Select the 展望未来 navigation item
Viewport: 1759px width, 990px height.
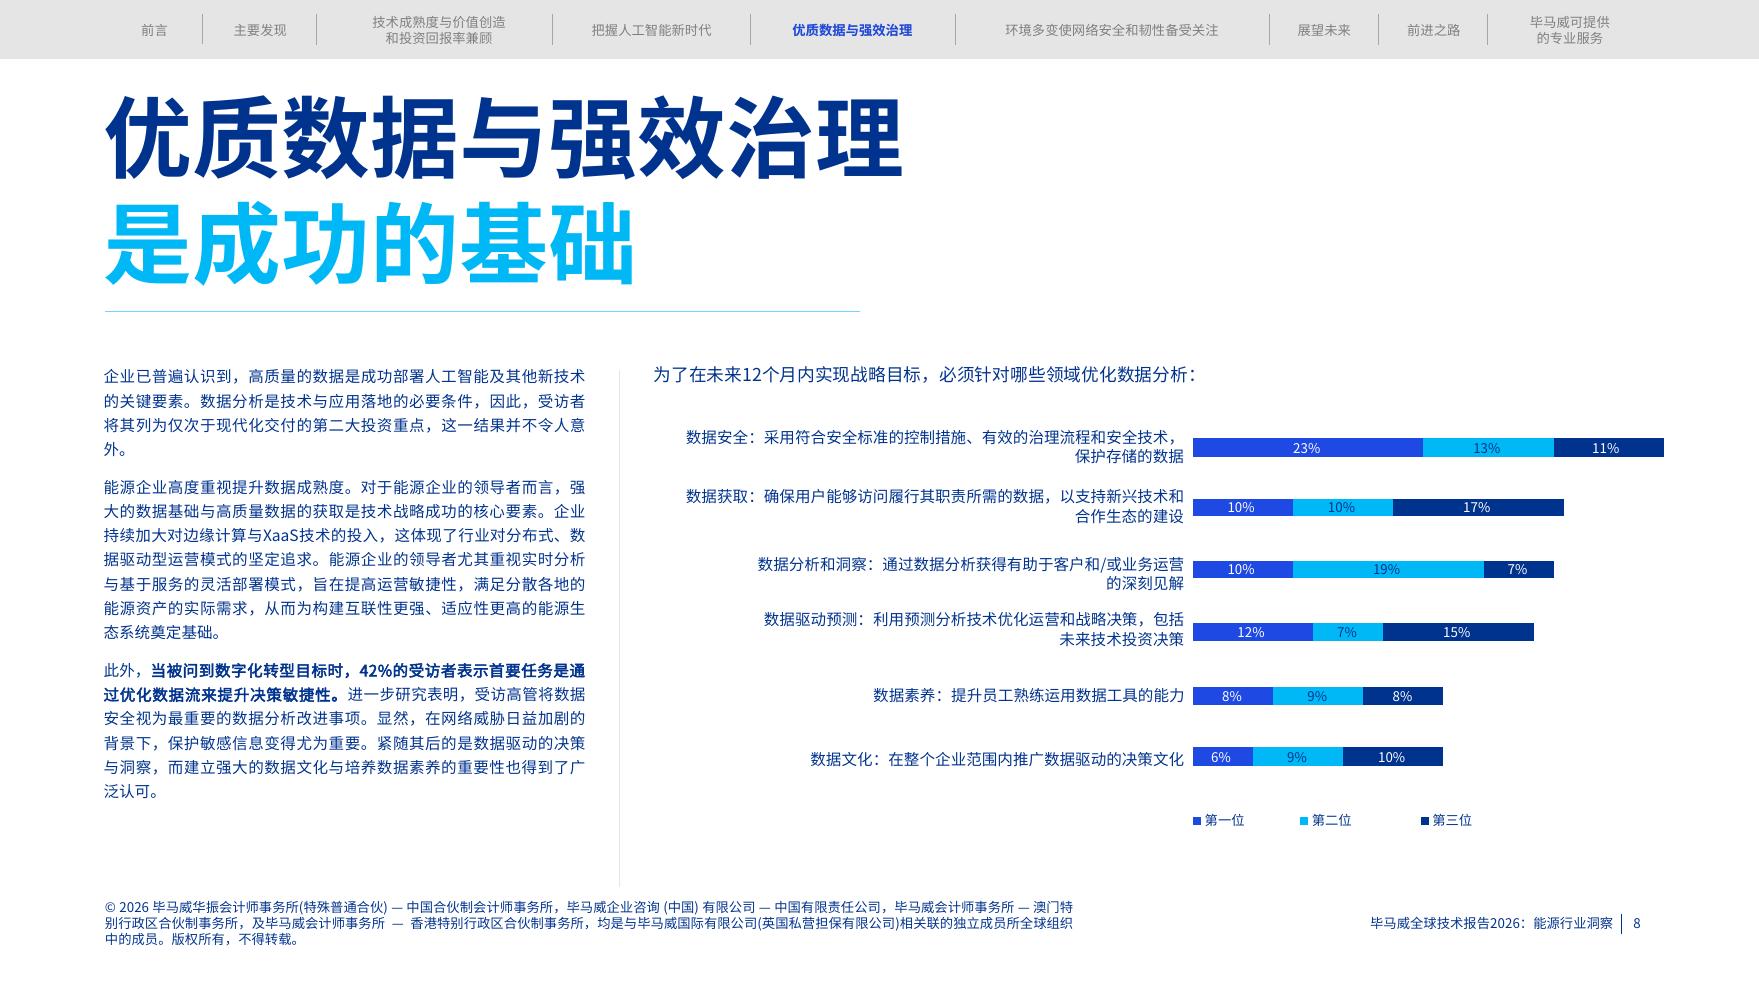(1324, 29)
